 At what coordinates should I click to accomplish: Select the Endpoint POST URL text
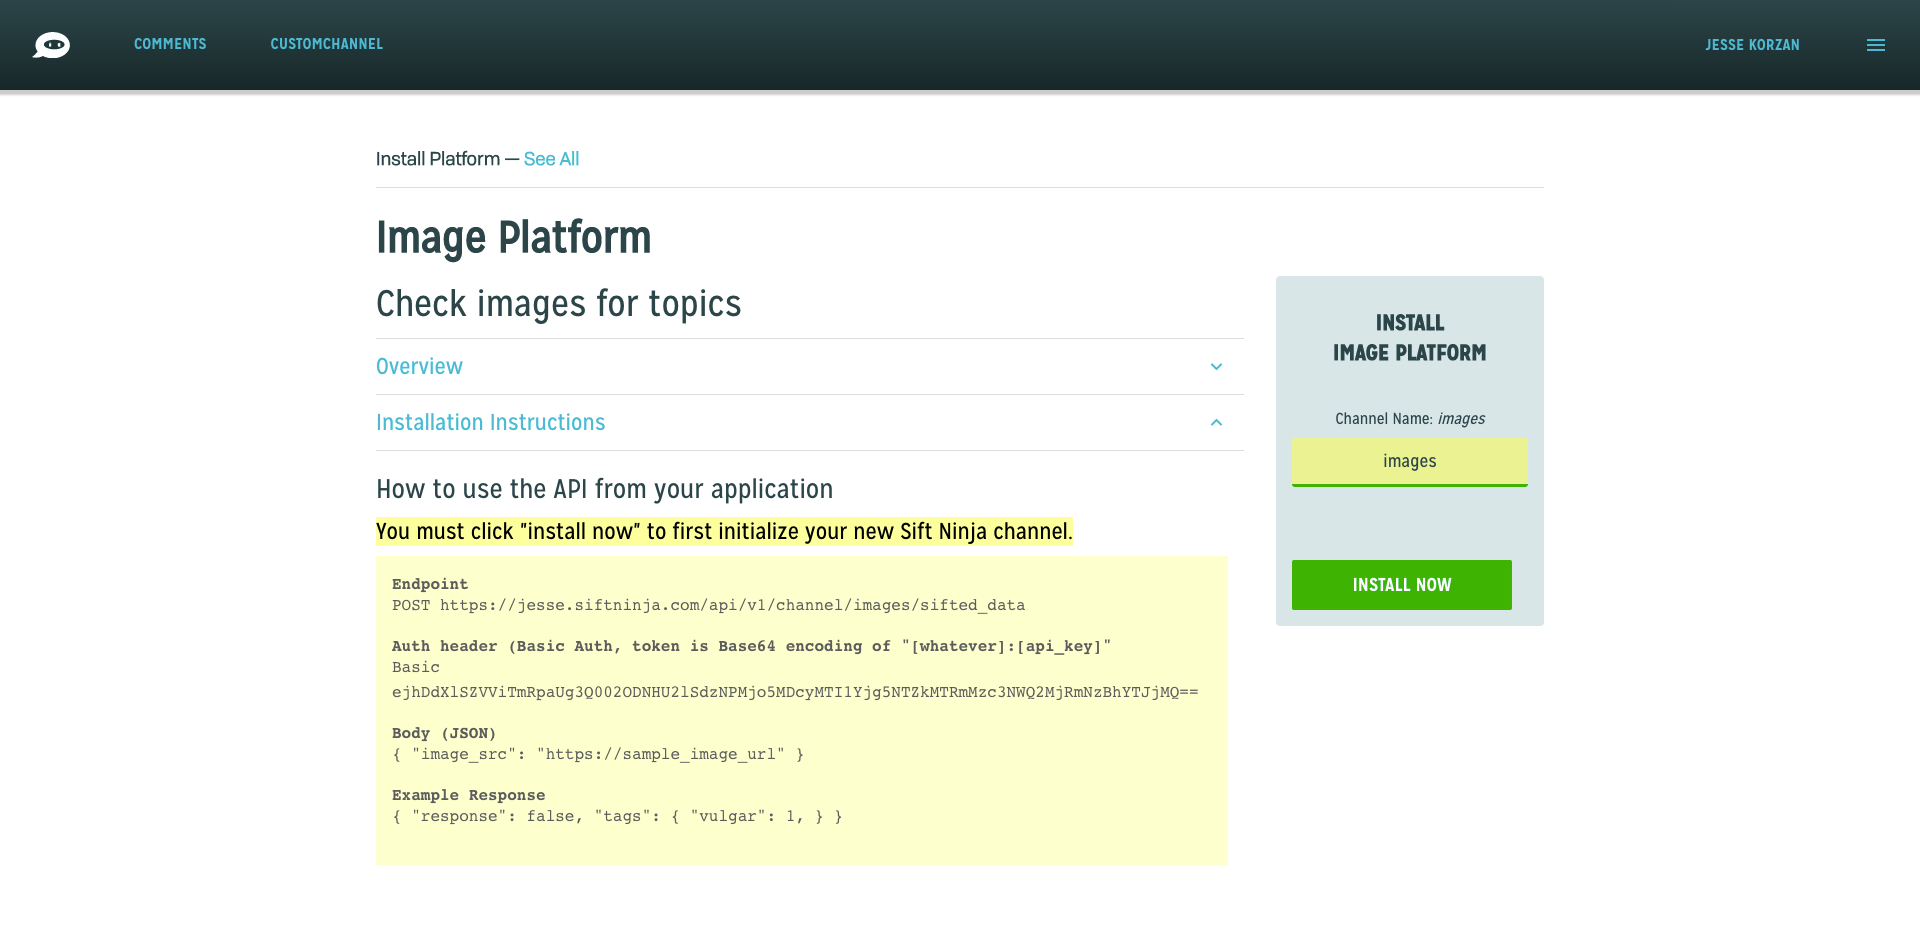[x=708, y=605]
